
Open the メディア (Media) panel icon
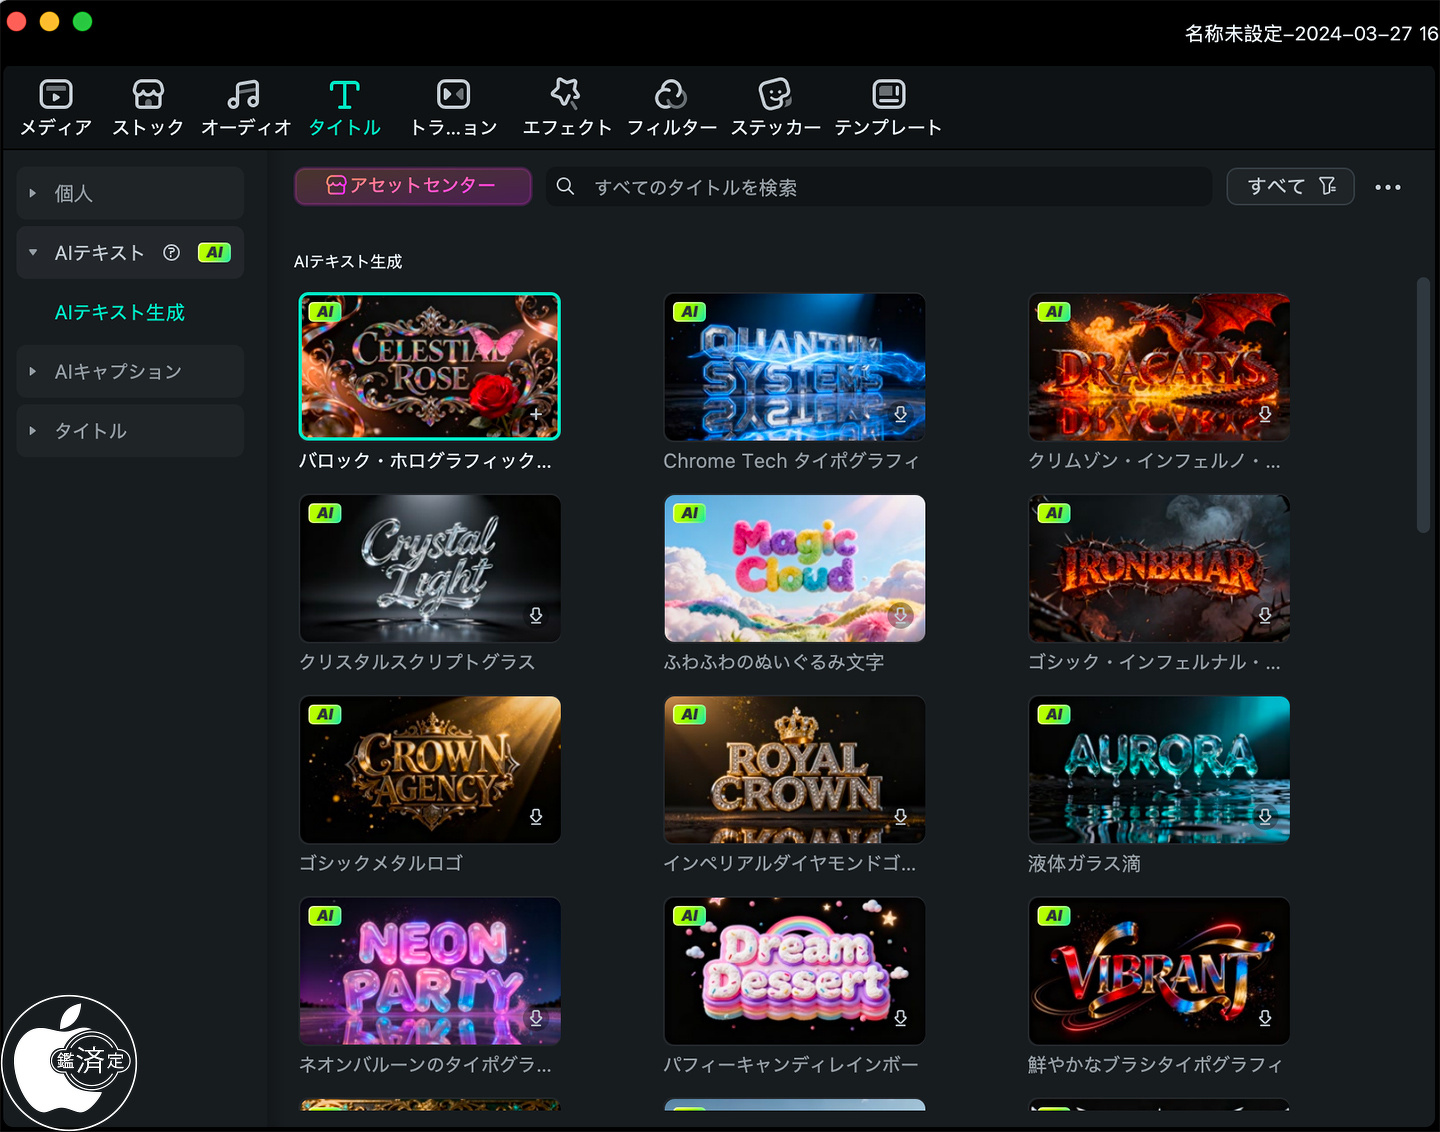coord(56,95)
